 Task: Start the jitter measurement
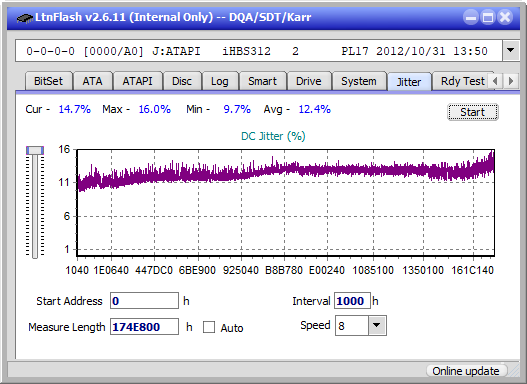click(473, 112)
